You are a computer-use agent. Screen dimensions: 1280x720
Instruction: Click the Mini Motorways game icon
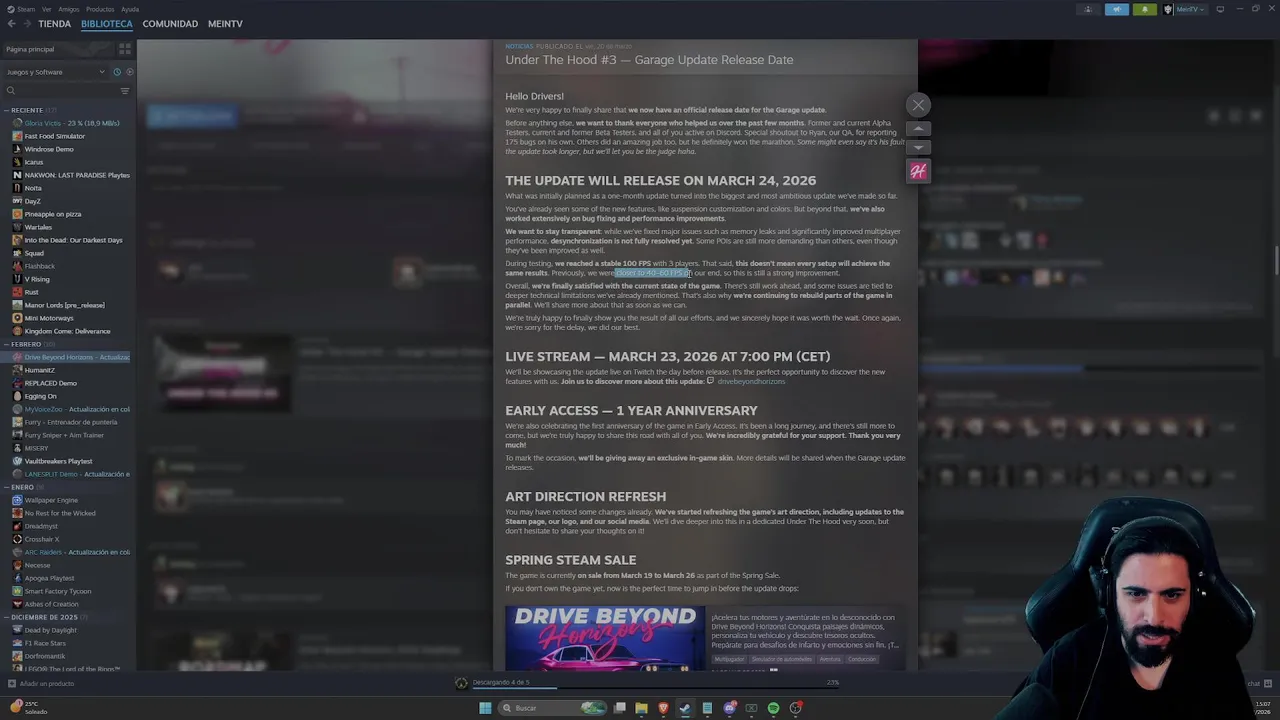(x=17, y=318)
